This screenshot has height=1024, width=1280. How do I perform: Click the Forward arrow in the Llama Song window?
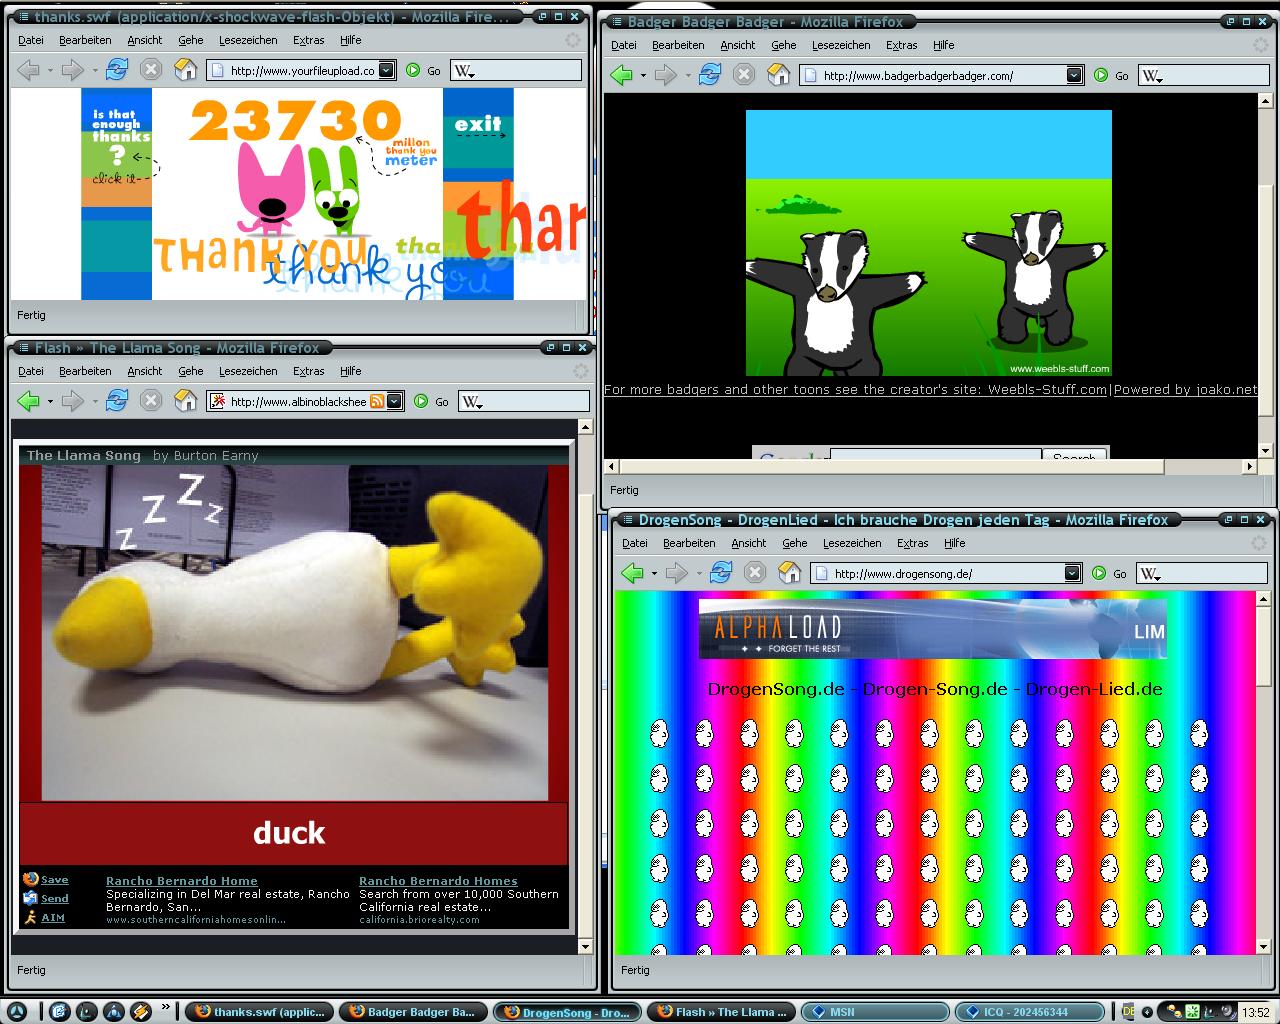point(72,401)
